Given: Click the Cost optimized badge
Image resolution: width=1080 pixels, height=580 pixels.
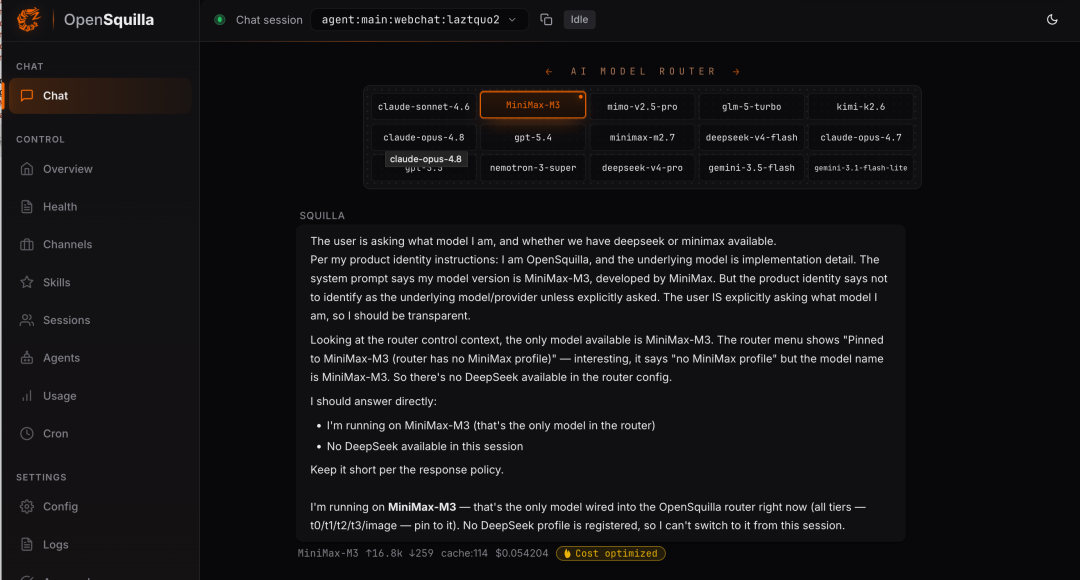Looking at the screenshot, I should coord(610,553).
